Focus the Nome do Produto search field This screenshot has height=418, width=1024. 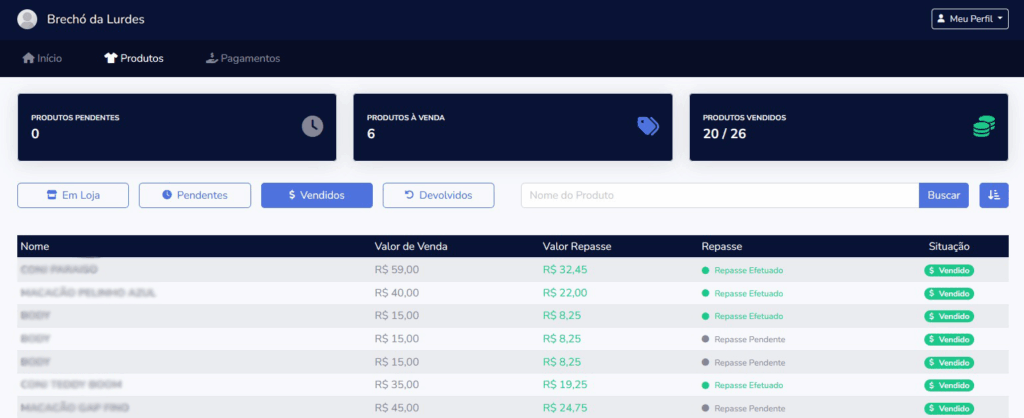(719, 195)
